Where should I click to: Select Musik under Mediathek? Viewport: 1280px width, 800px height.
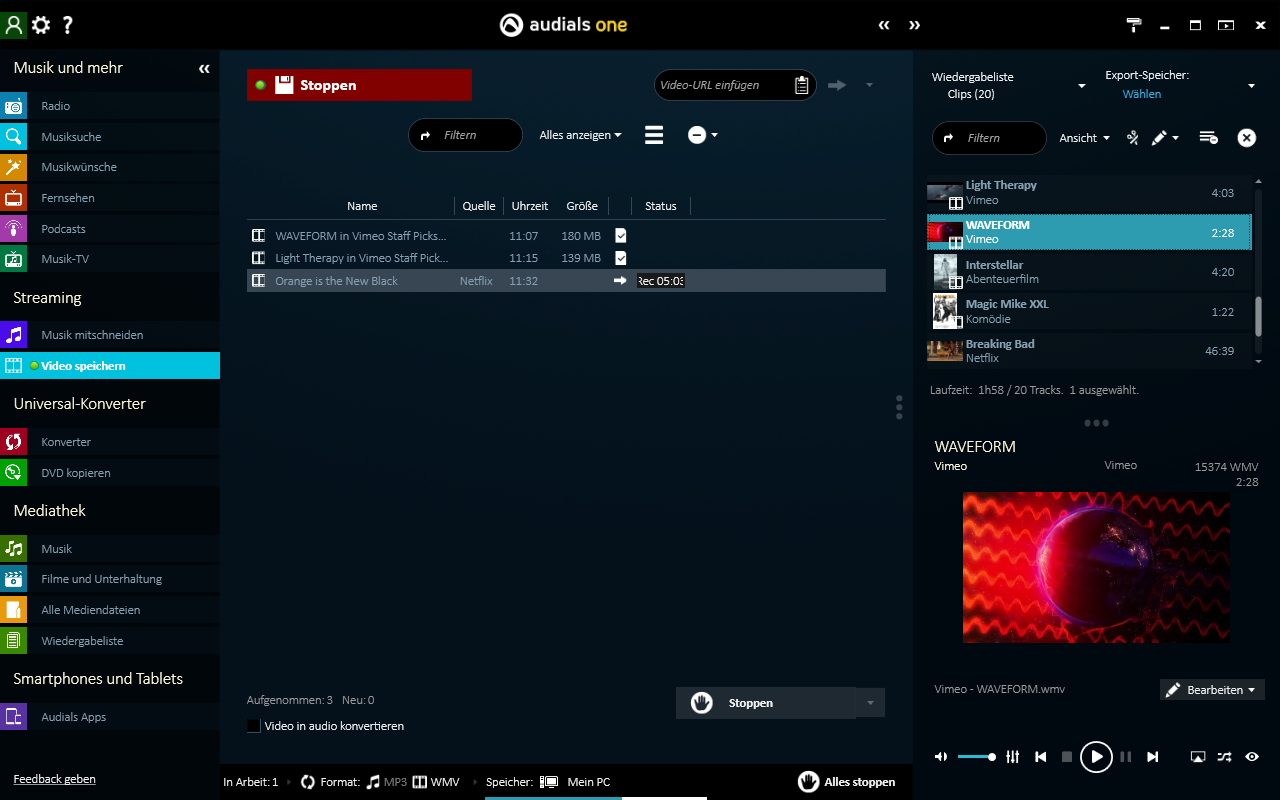click(x=110, y=549)
